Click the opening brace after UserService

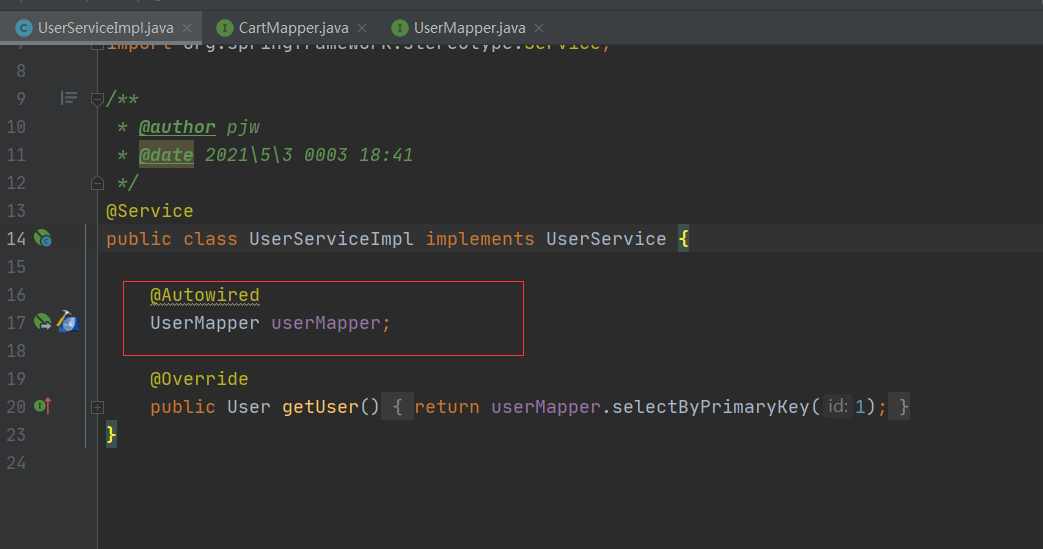683,238
